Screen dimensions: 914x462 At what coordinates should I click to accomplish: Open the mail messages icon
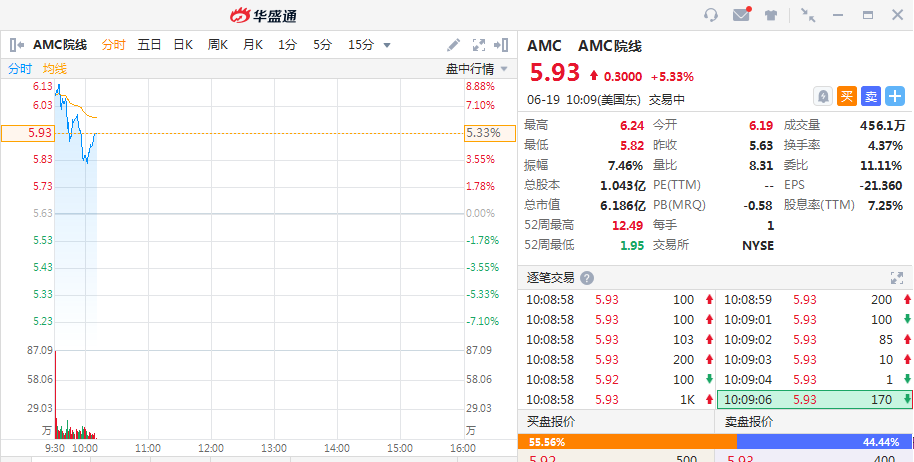click(x=741, y=15)
